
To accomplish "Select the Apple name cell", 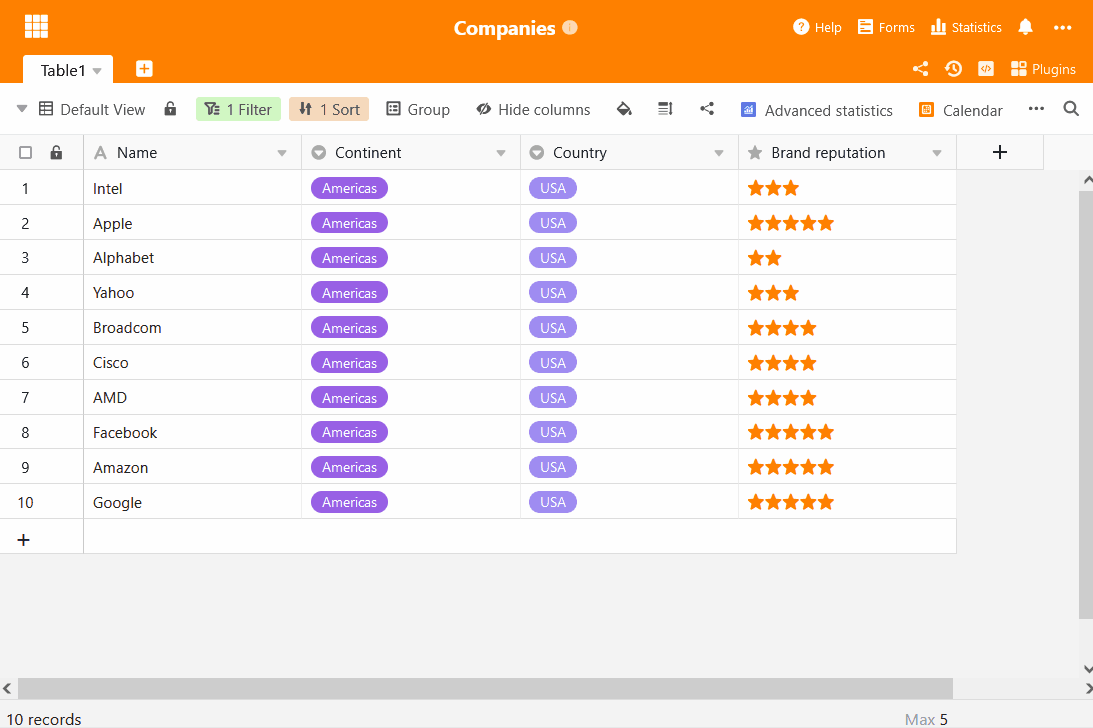I will 192,223.
